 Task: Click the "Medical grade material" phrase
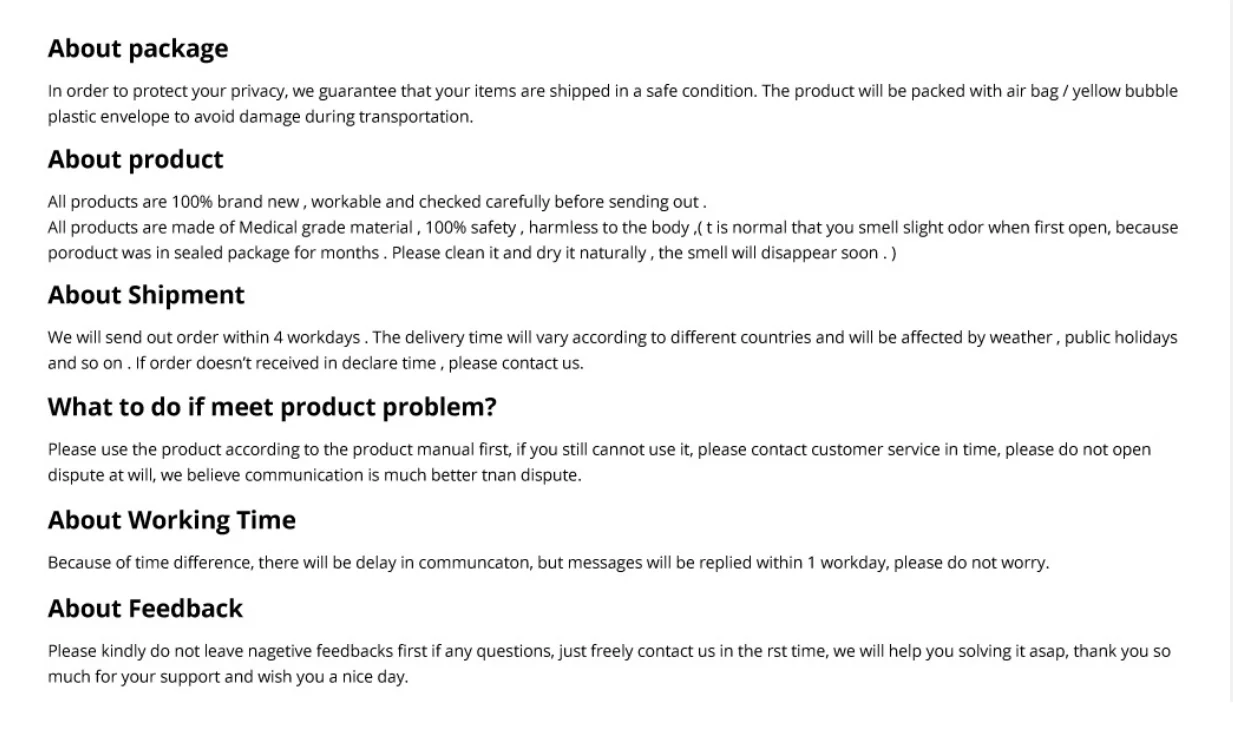click(325, 228)
